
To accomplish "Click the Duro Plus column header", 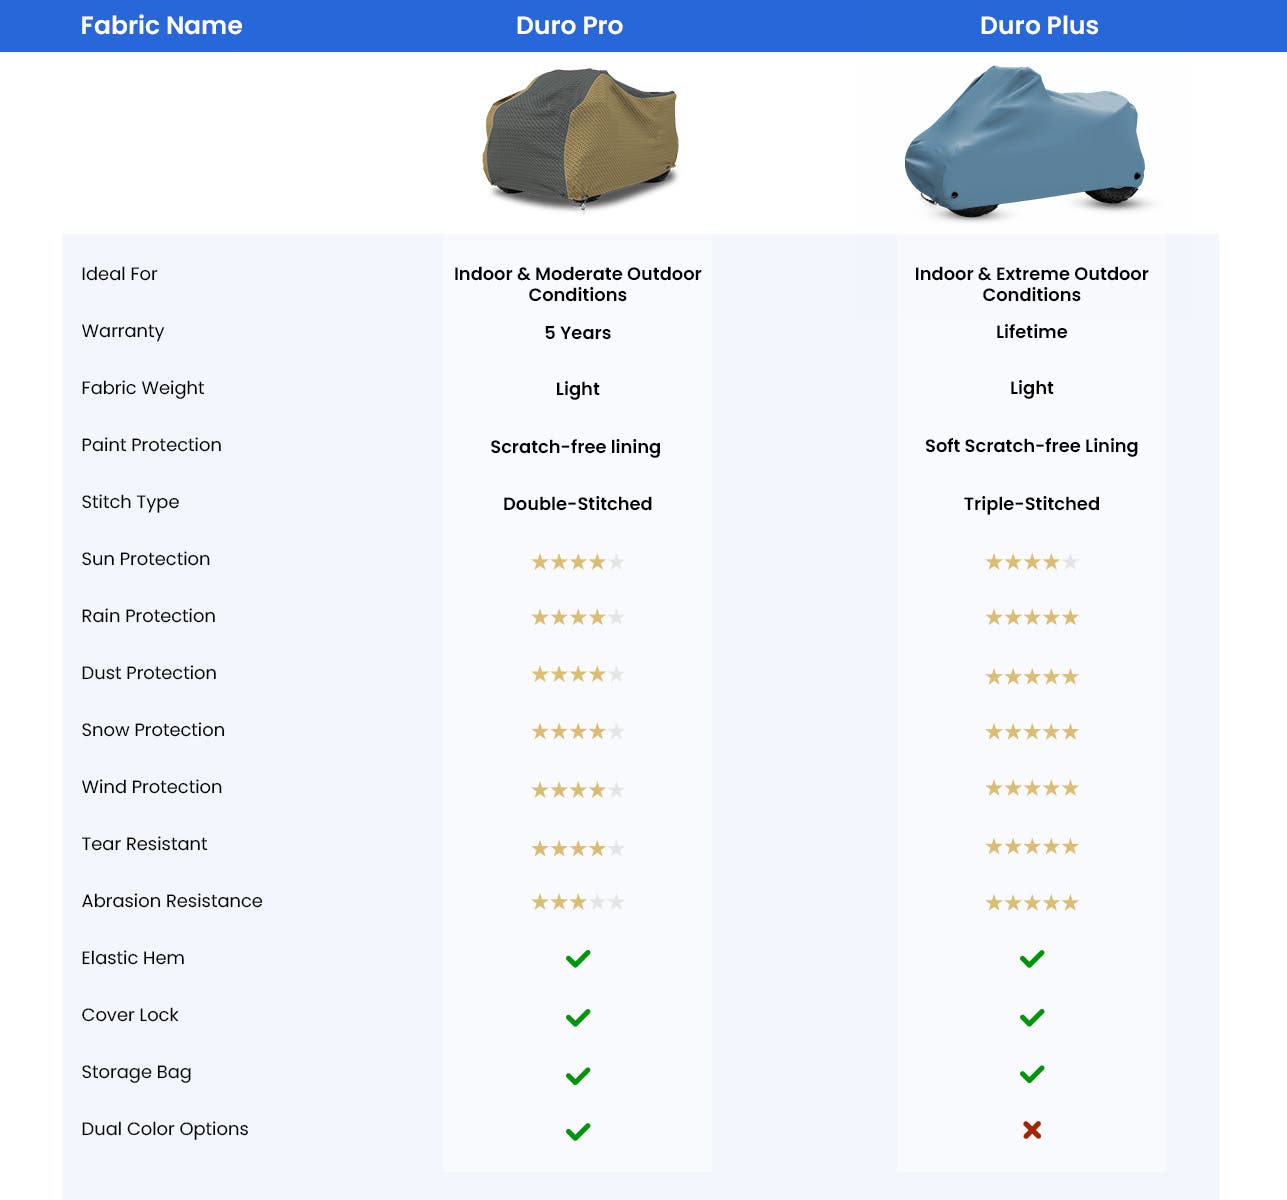I will (1039, 26).
